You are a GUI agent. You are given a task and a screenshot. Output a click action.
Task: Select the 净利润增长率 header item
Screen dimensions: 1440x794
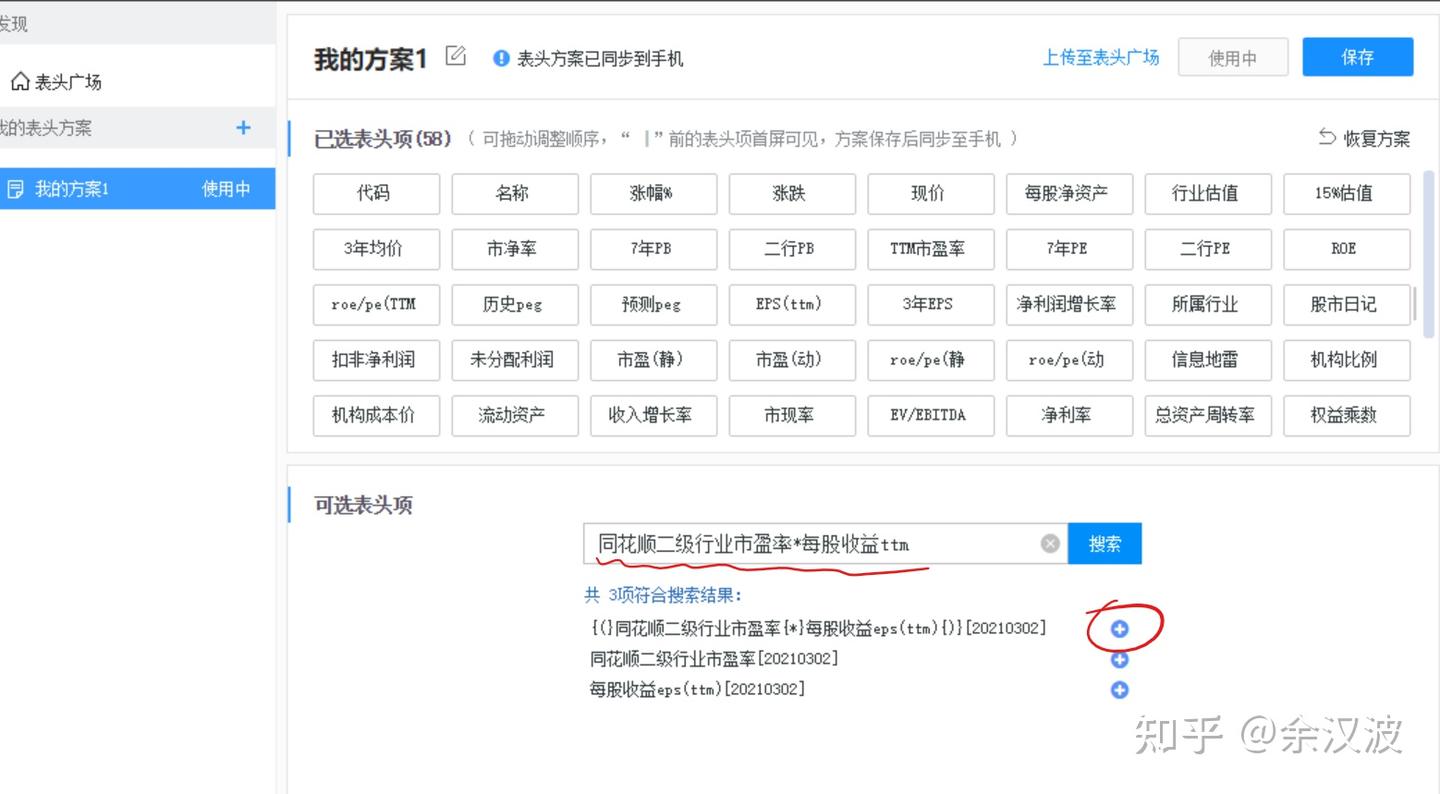point(1069,305)
